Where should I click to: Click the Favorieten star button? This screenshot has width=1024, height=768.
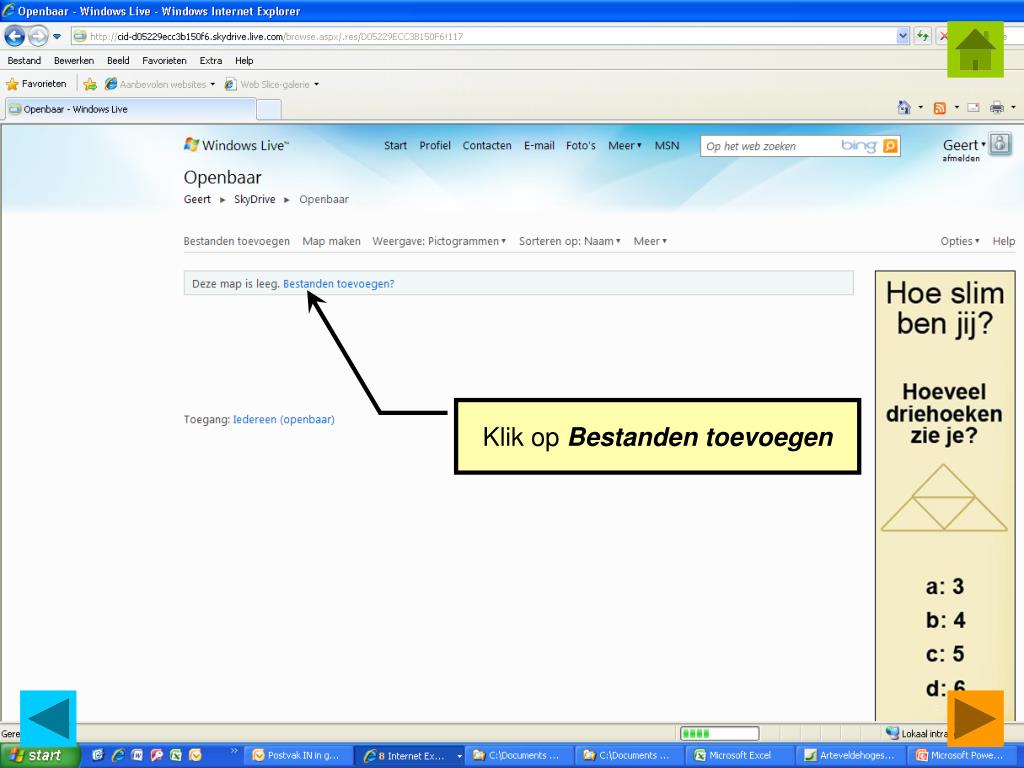(x=36, y=84)
